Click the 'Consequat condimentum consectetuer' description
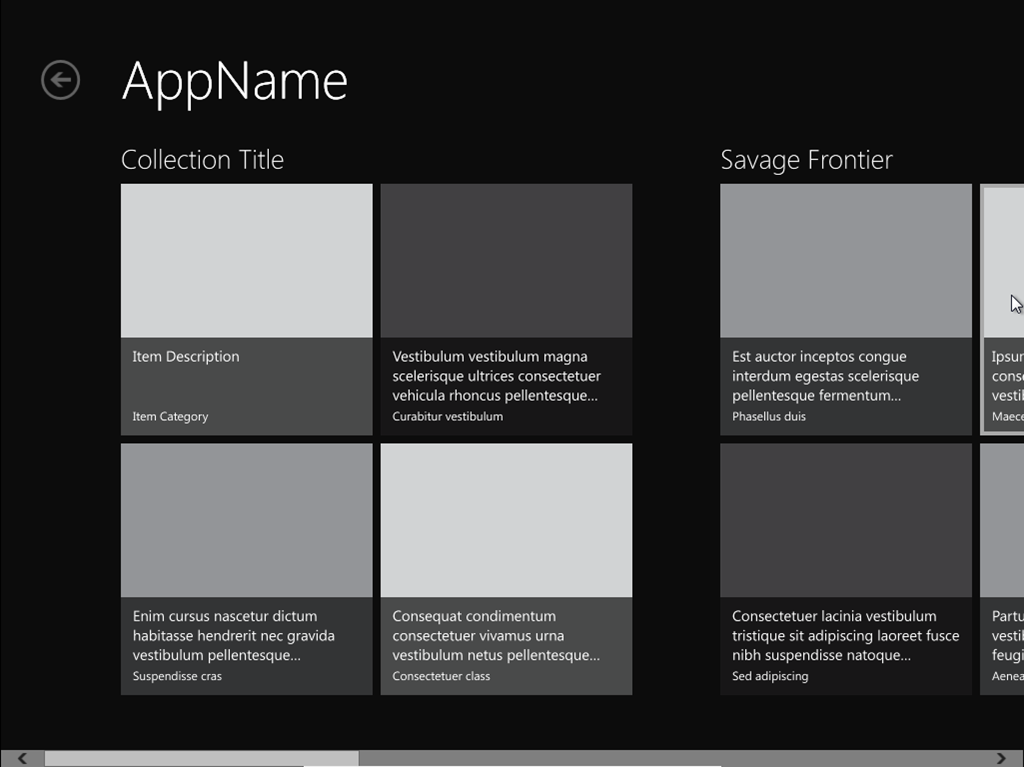Viewport: 1024px width, 767px height. coord(496,636)
